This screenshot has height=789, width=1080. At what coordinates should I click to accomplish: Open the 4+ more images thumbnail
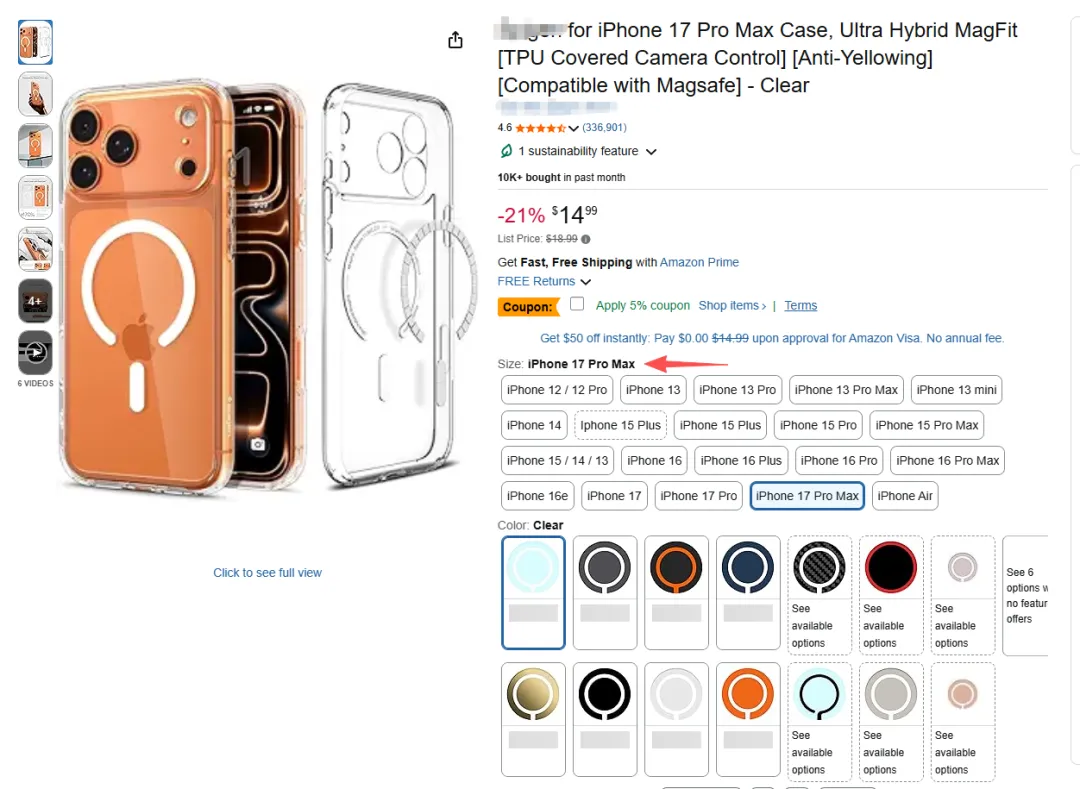pyautogui.click(x=35, y=300)
